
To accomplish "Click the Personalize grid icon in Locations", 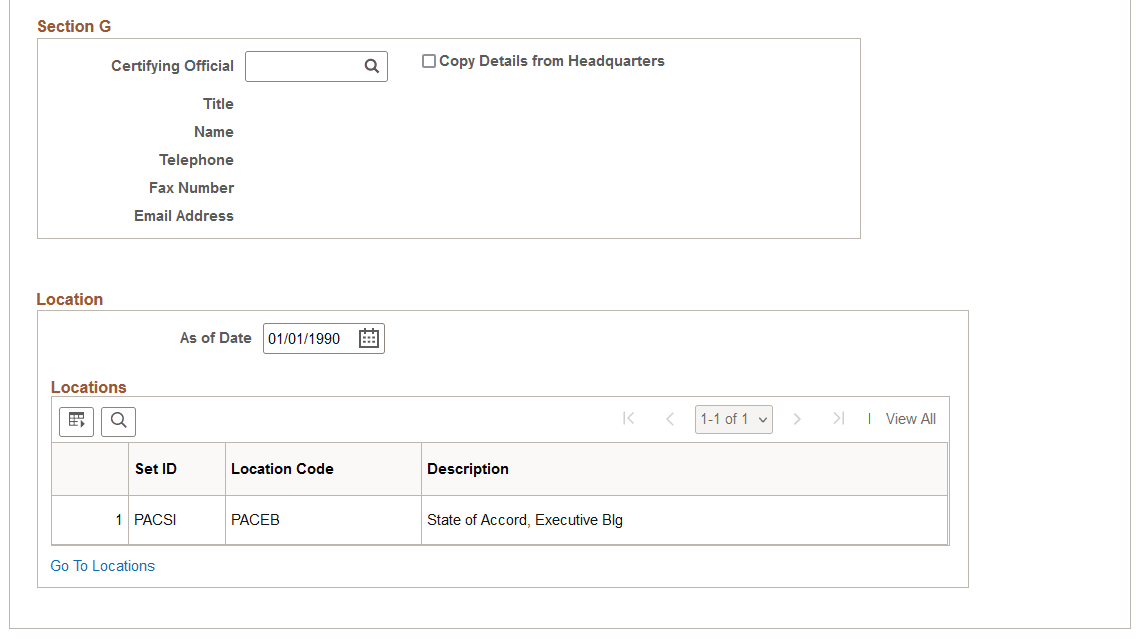I will tap(76, 421).
